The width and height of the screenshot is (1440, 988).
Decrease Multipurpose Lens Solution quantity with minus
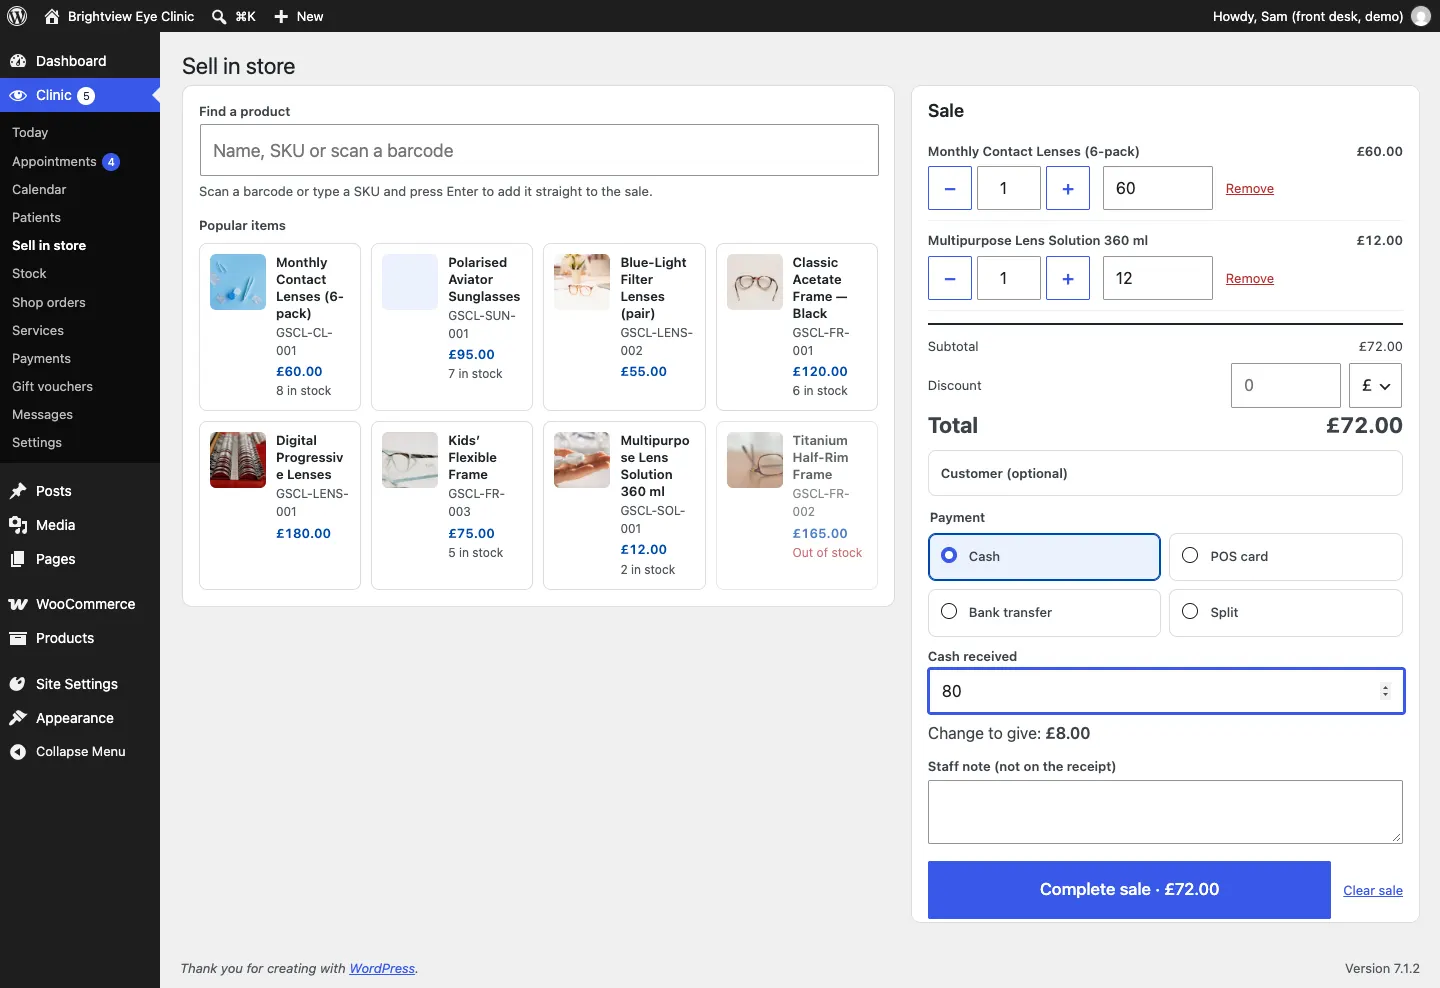click(x=950, y=278)
